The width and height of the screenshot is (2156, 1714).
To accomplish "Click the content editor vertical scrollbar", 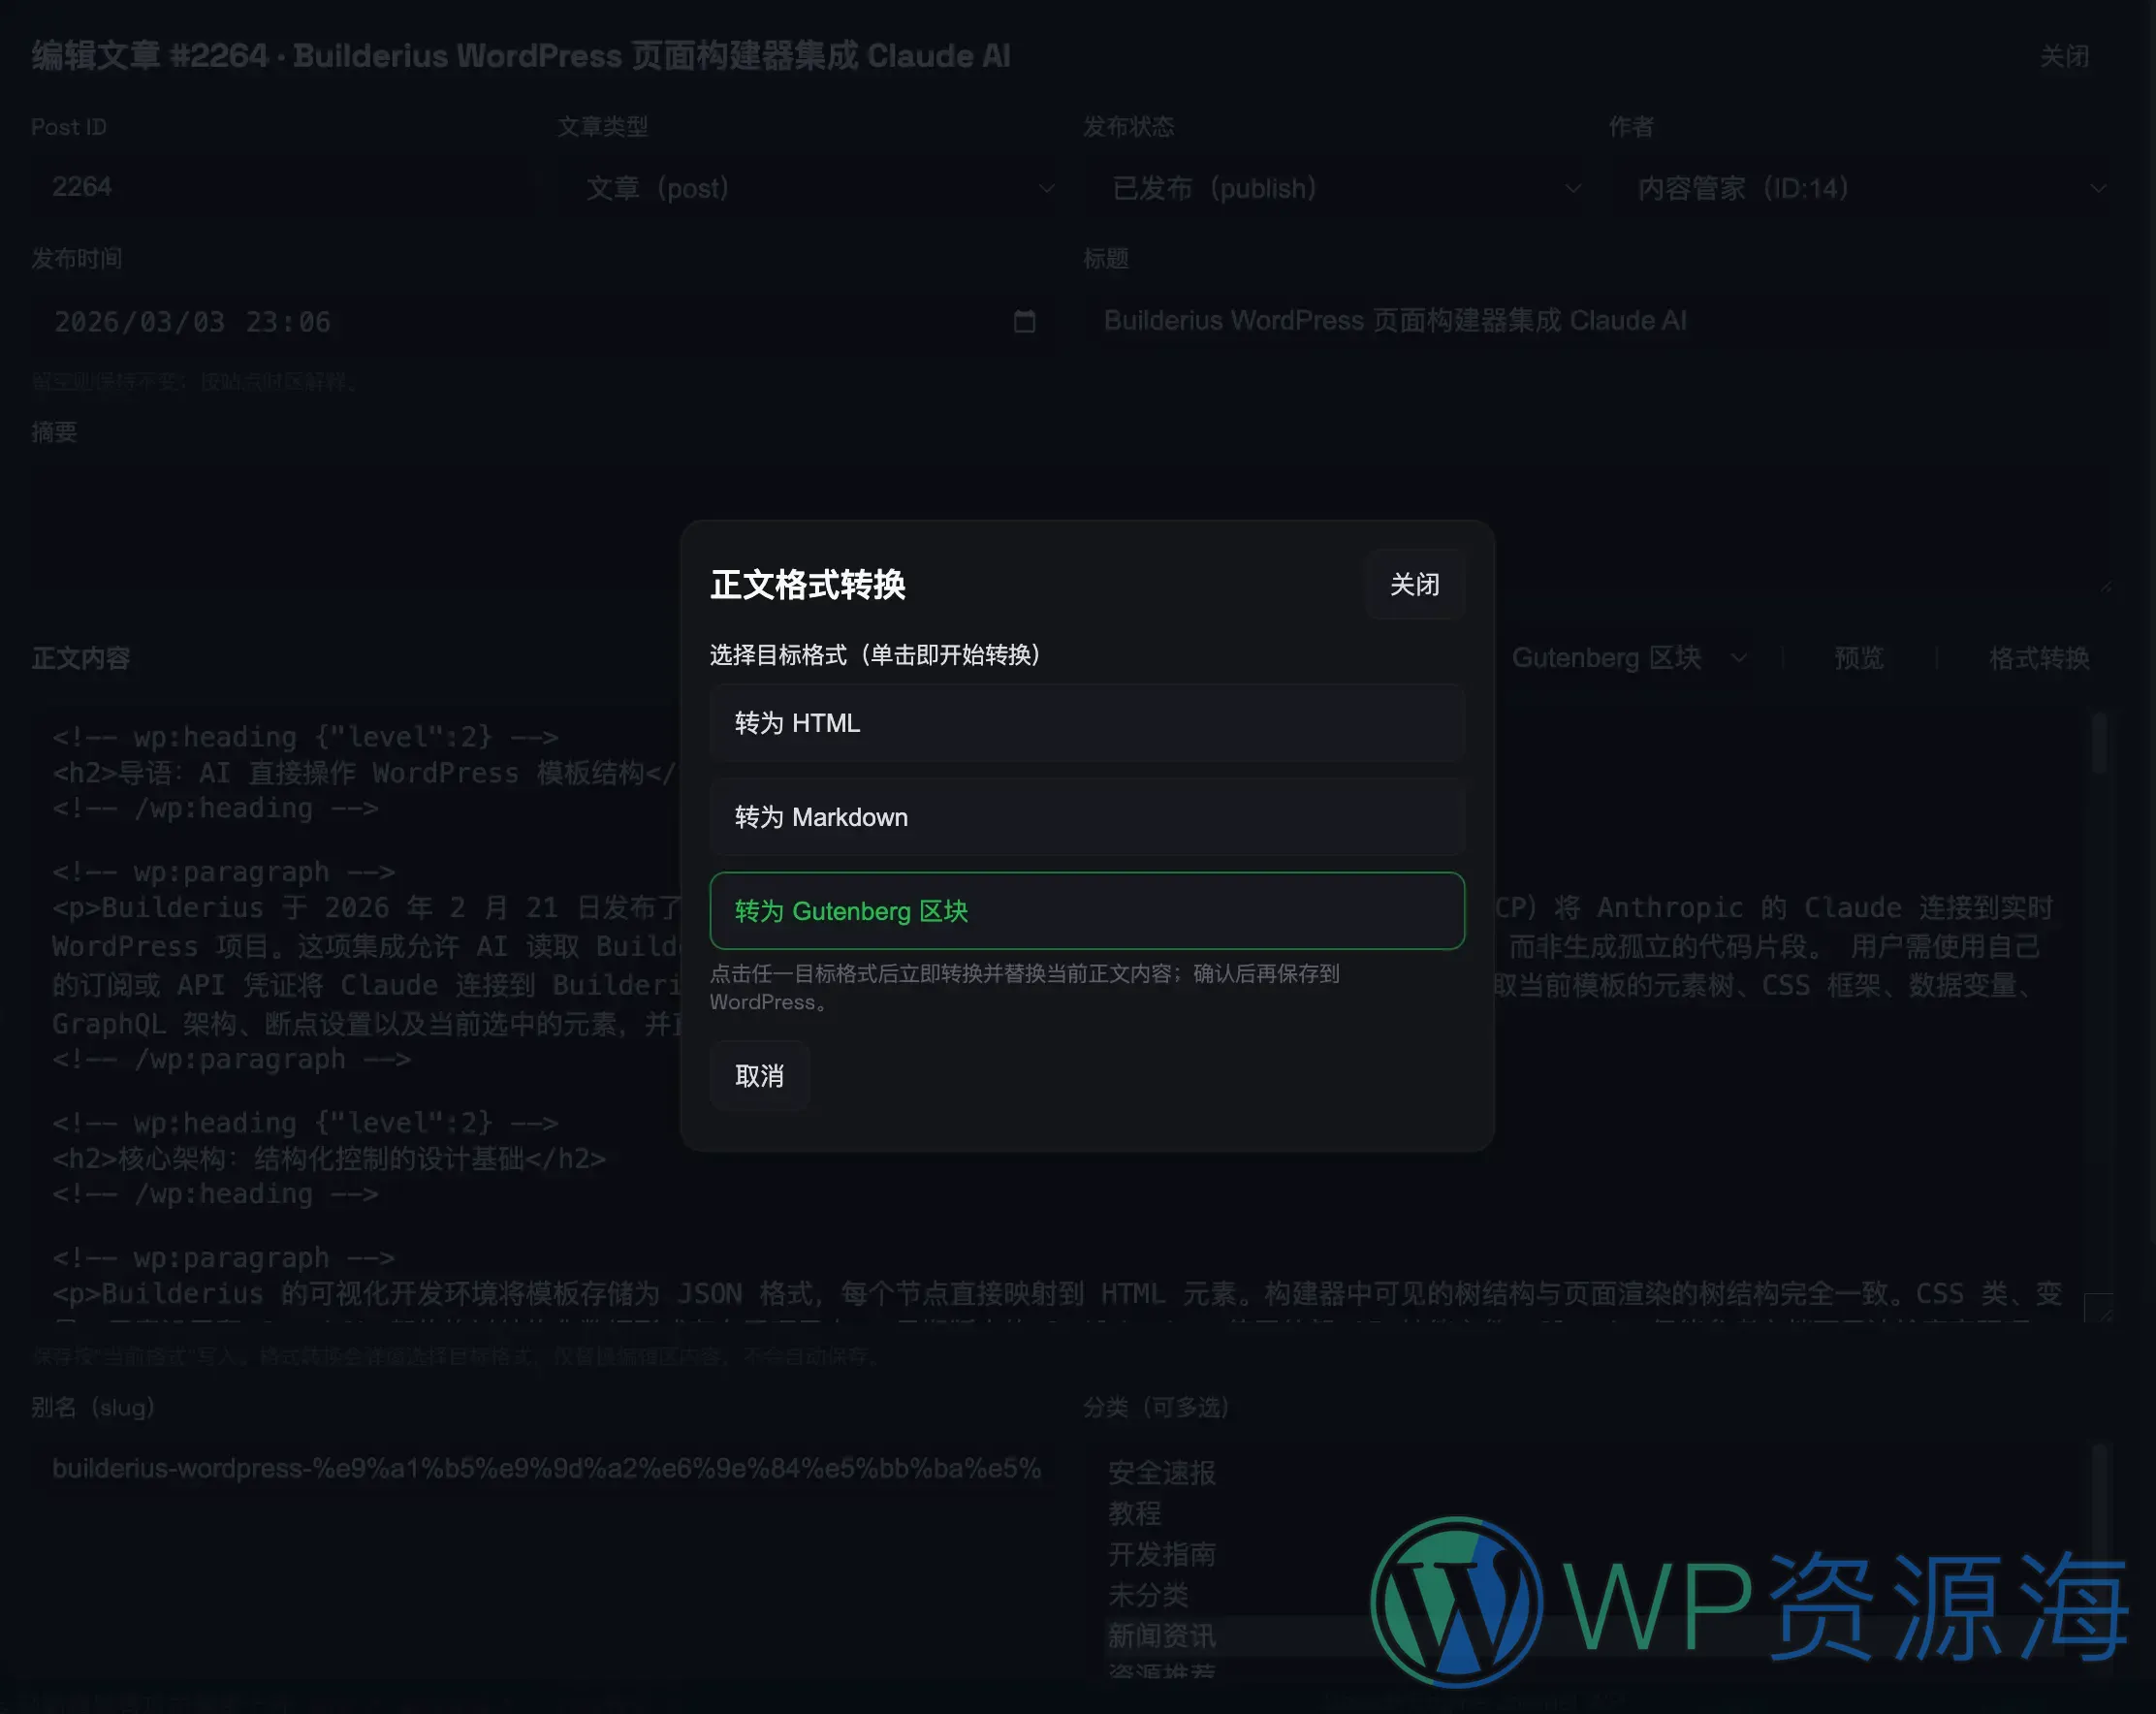I will [2100, 744].
